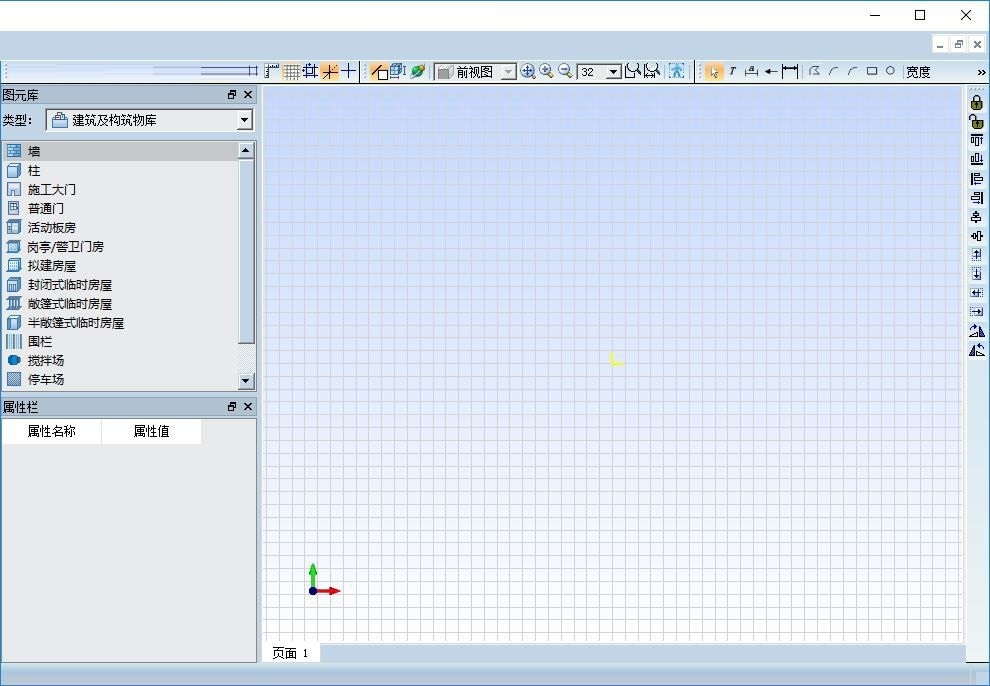
Task: Click the walk-through person icon
Action: tap(677, 71)
